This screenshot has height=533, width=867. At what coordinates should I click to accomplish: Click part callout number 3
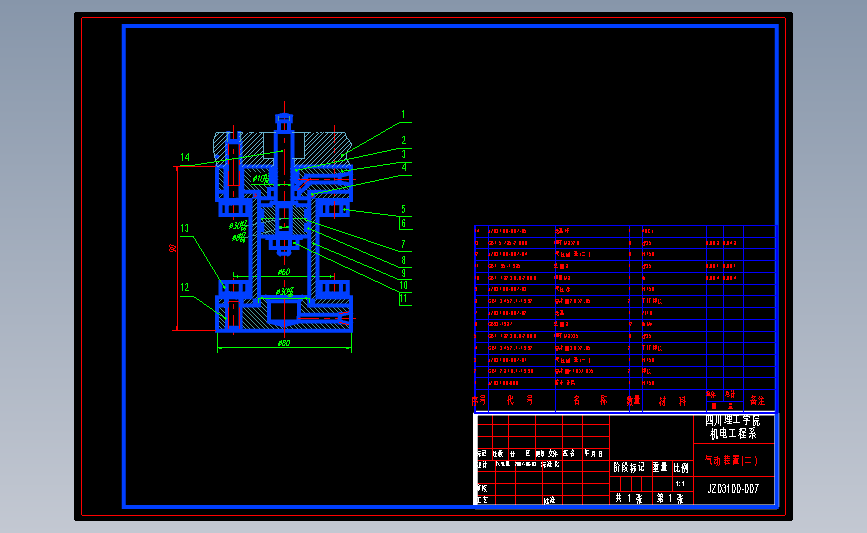404,154
